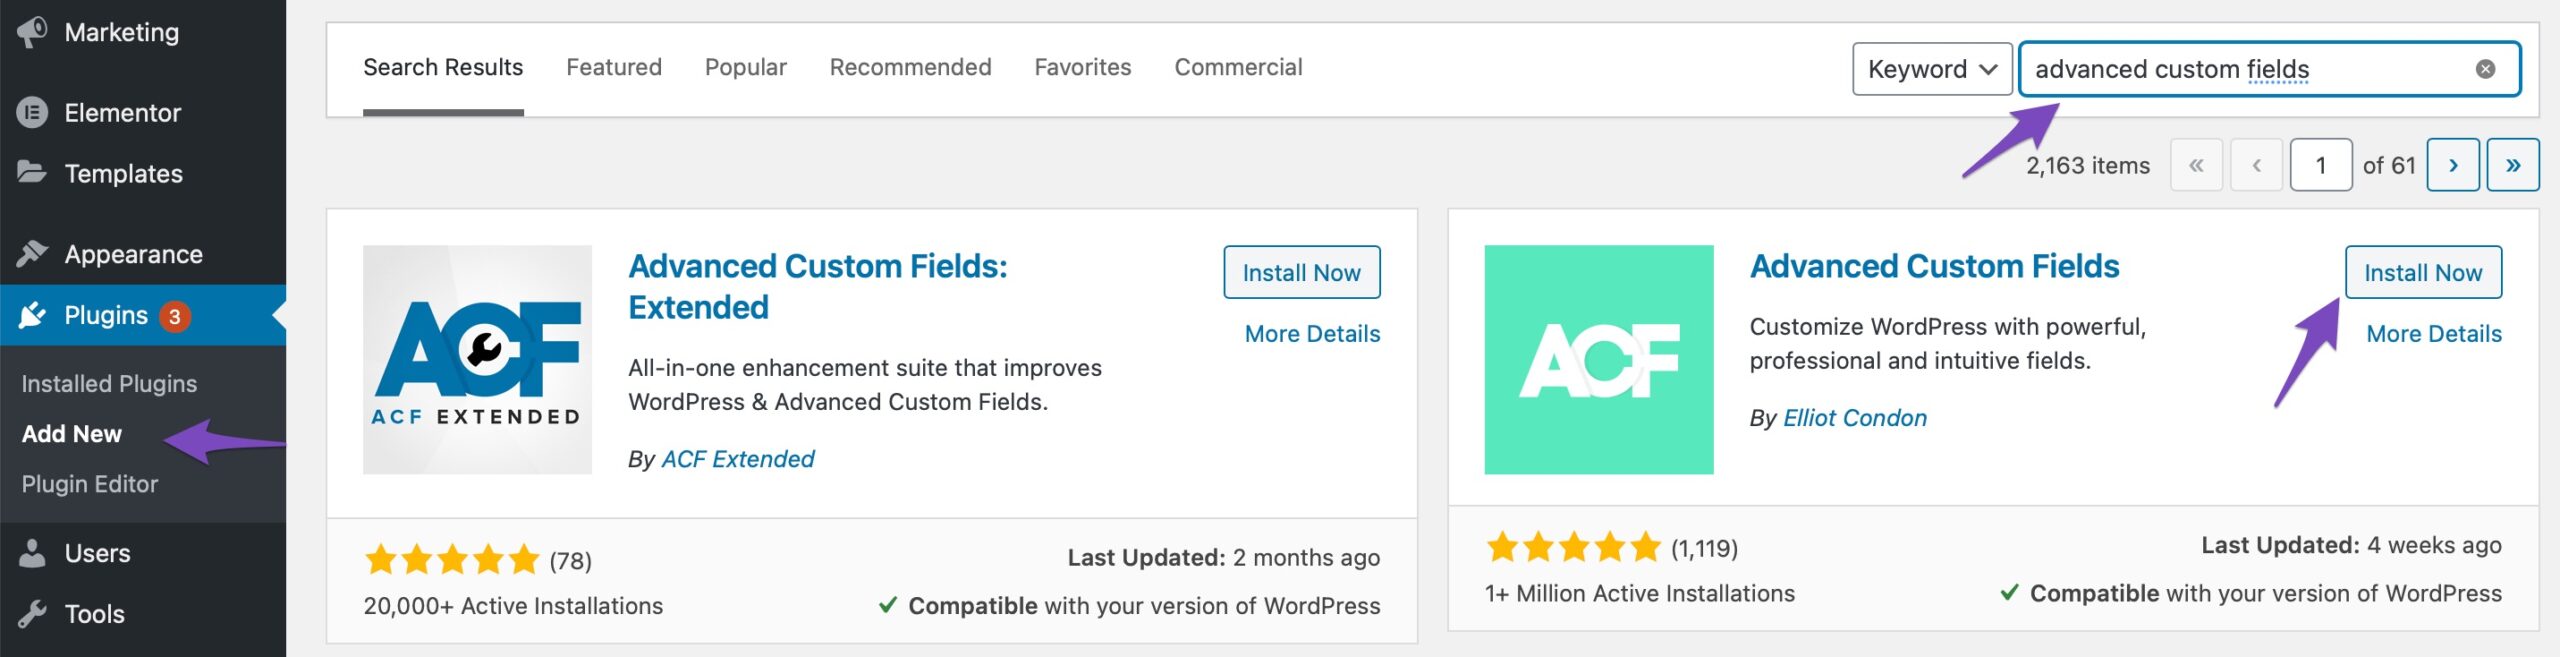This screenshot has height=657, width=2560.
Task: Open the ACF Extended plugin logo thumbnail
Action: coord(477,359)
